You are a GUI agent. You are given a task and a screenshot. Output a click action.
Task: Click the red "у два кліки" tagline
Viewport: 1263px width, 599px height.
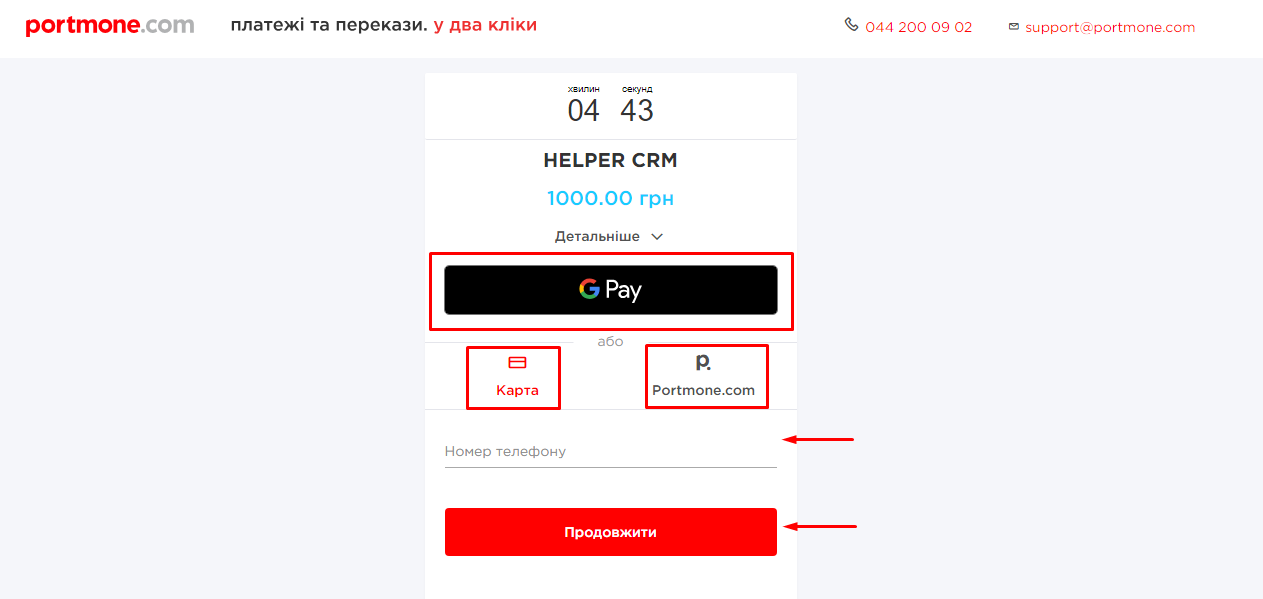coord(485,25)
